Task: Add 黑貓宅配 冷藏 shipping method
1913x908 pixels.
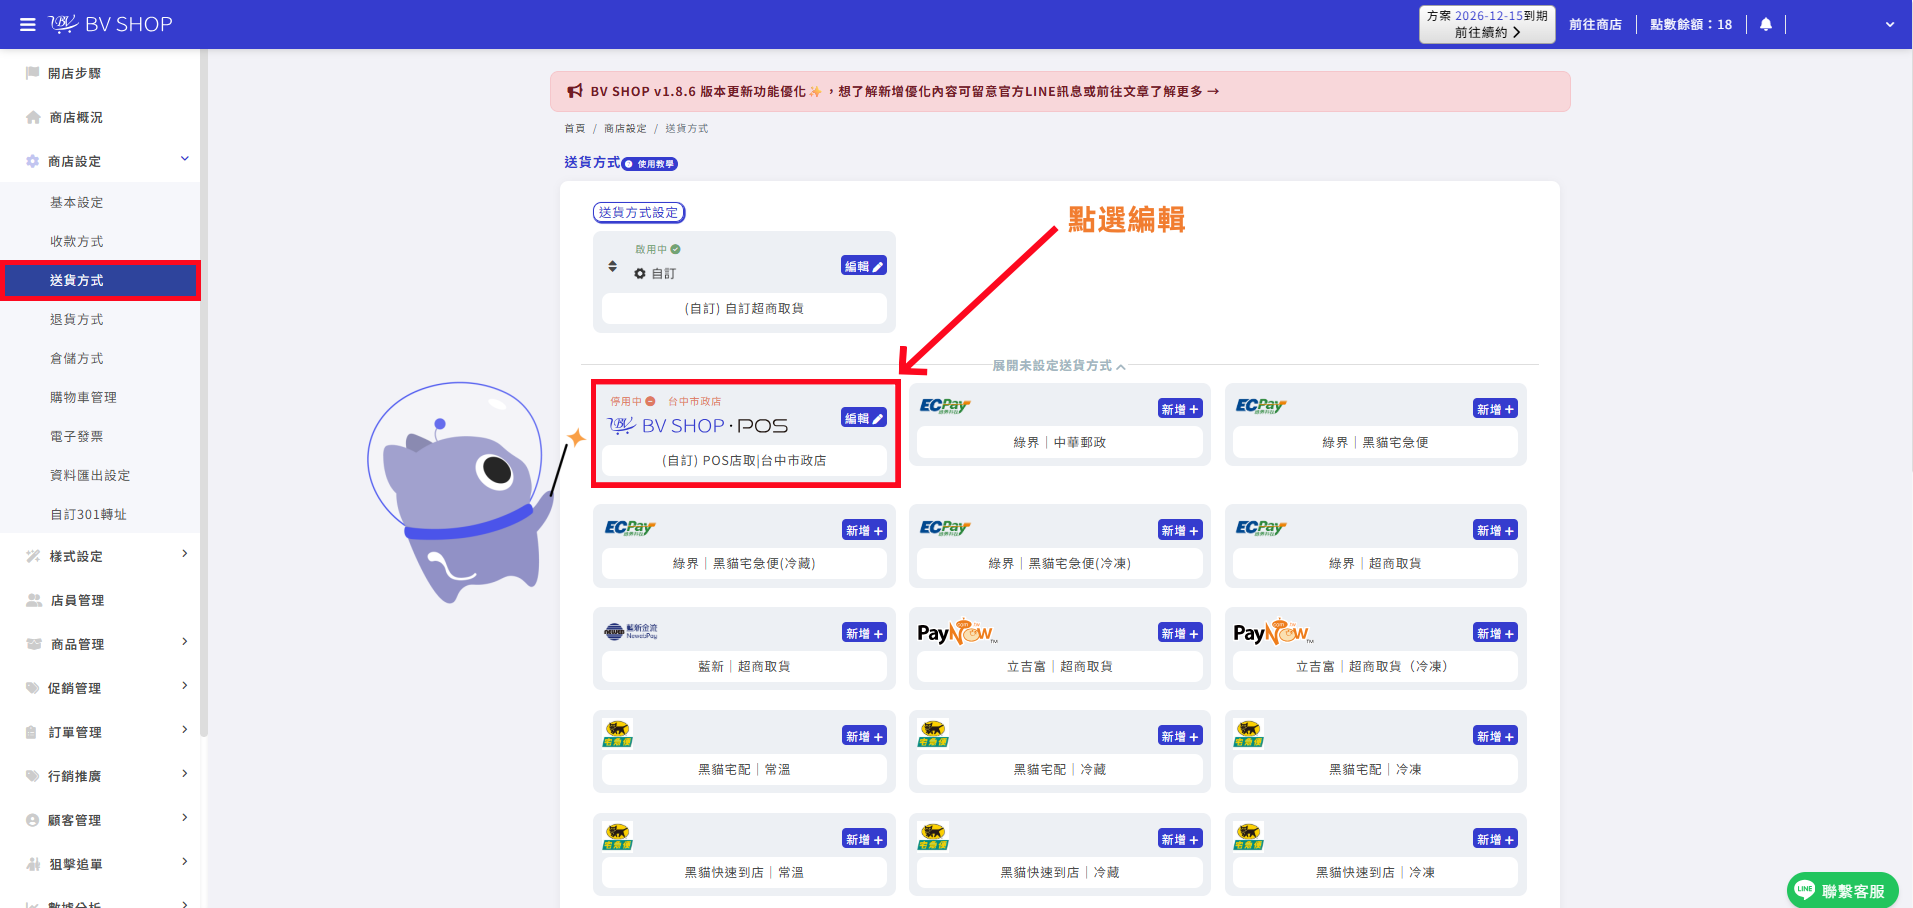Action: click(1180, 736)
